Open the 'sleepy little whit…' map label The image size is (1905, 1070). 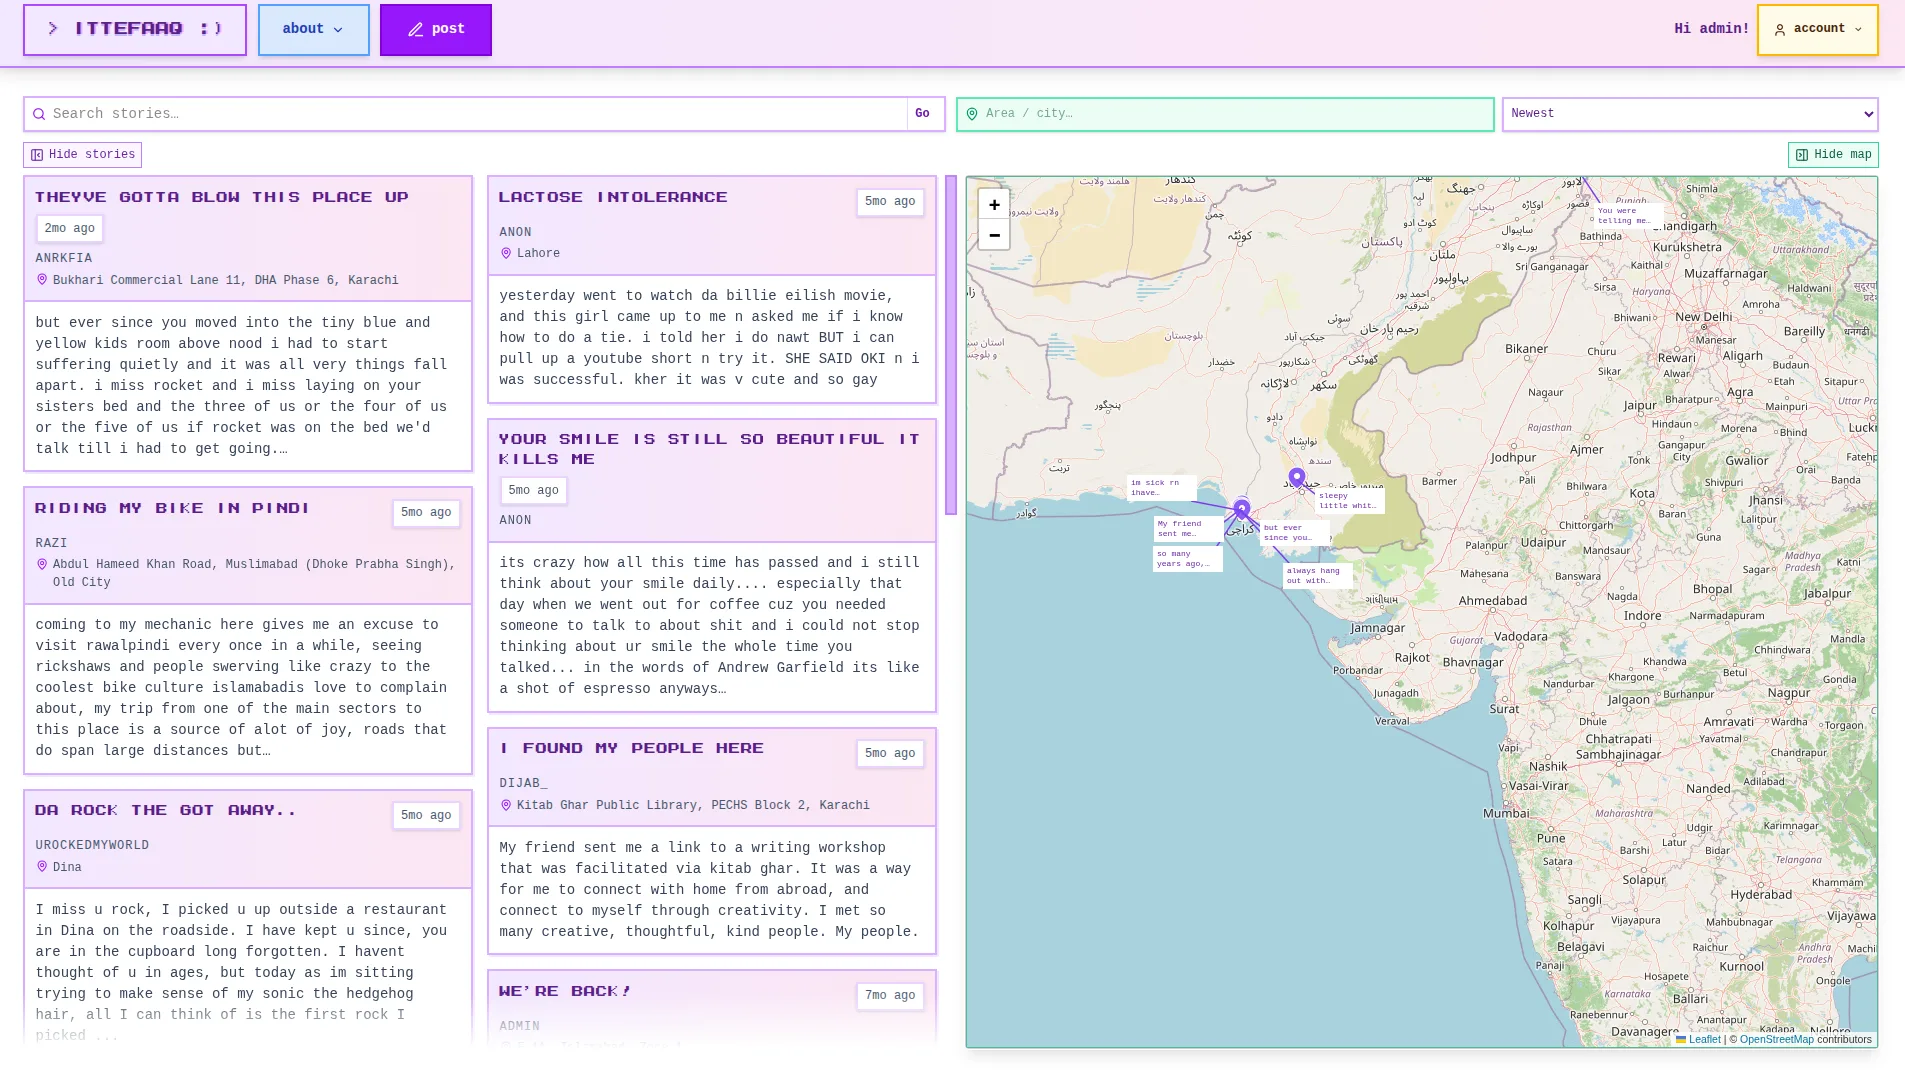pos(1349,500)
